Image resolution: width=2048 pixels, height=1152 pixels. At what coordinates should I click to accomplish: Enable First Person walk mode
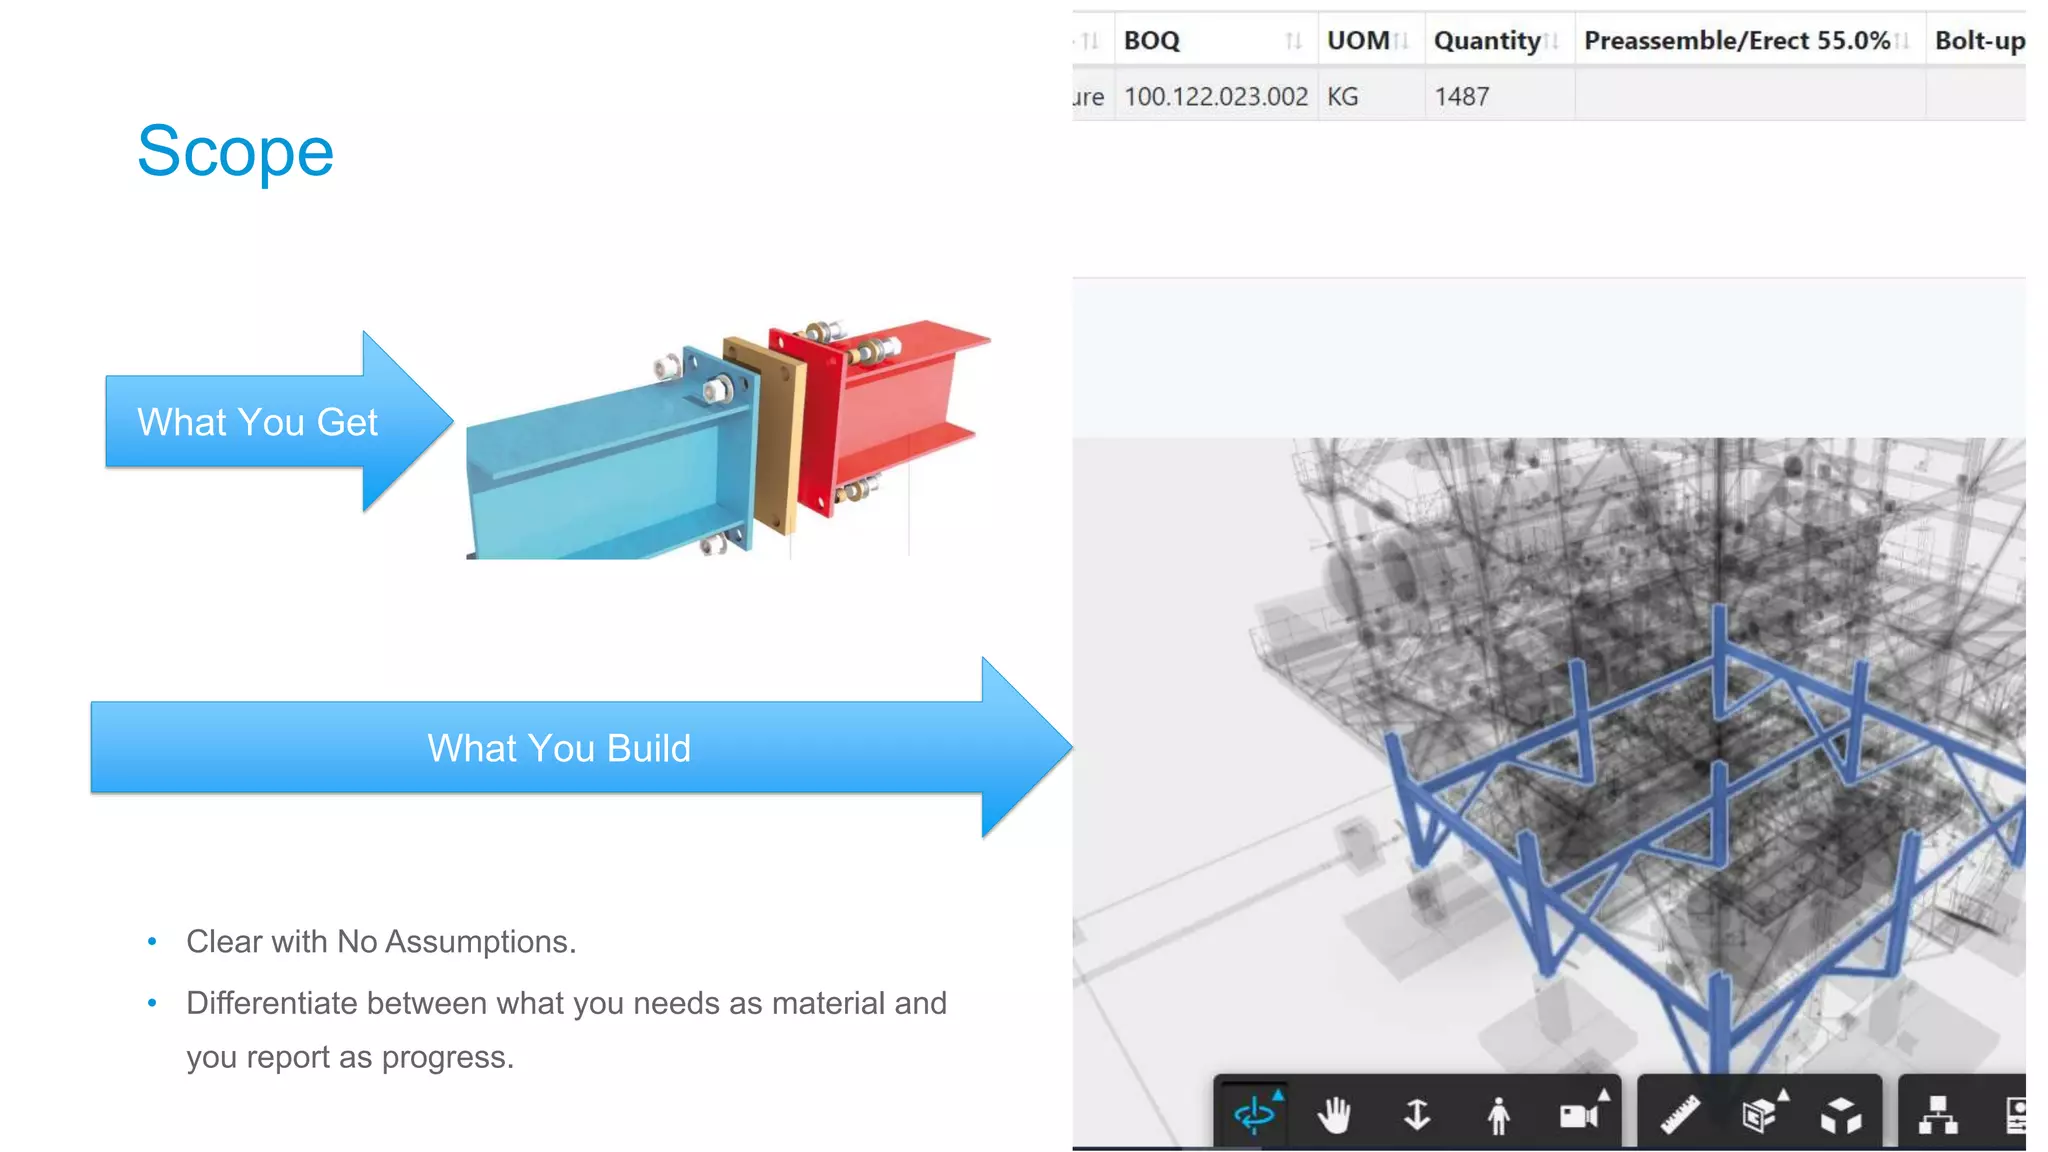coord(1498,1115)
